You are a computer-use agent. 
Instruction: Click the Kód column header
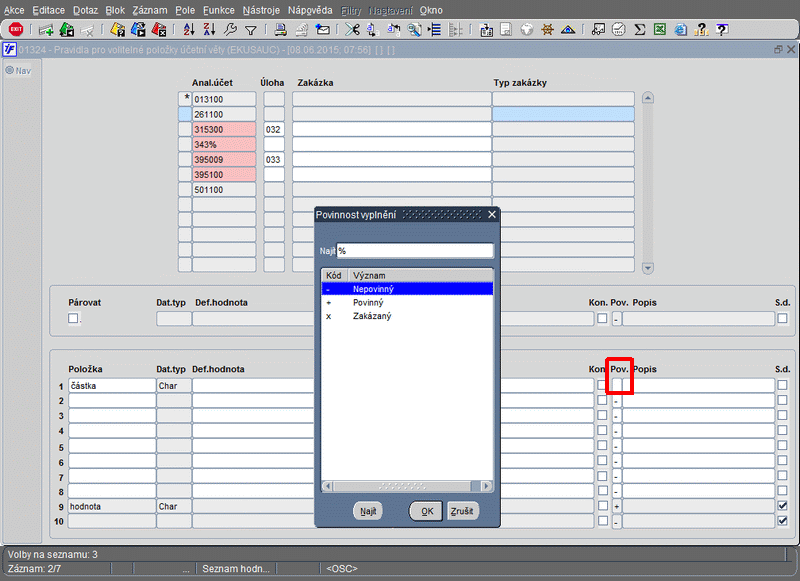tap(334, 275)
